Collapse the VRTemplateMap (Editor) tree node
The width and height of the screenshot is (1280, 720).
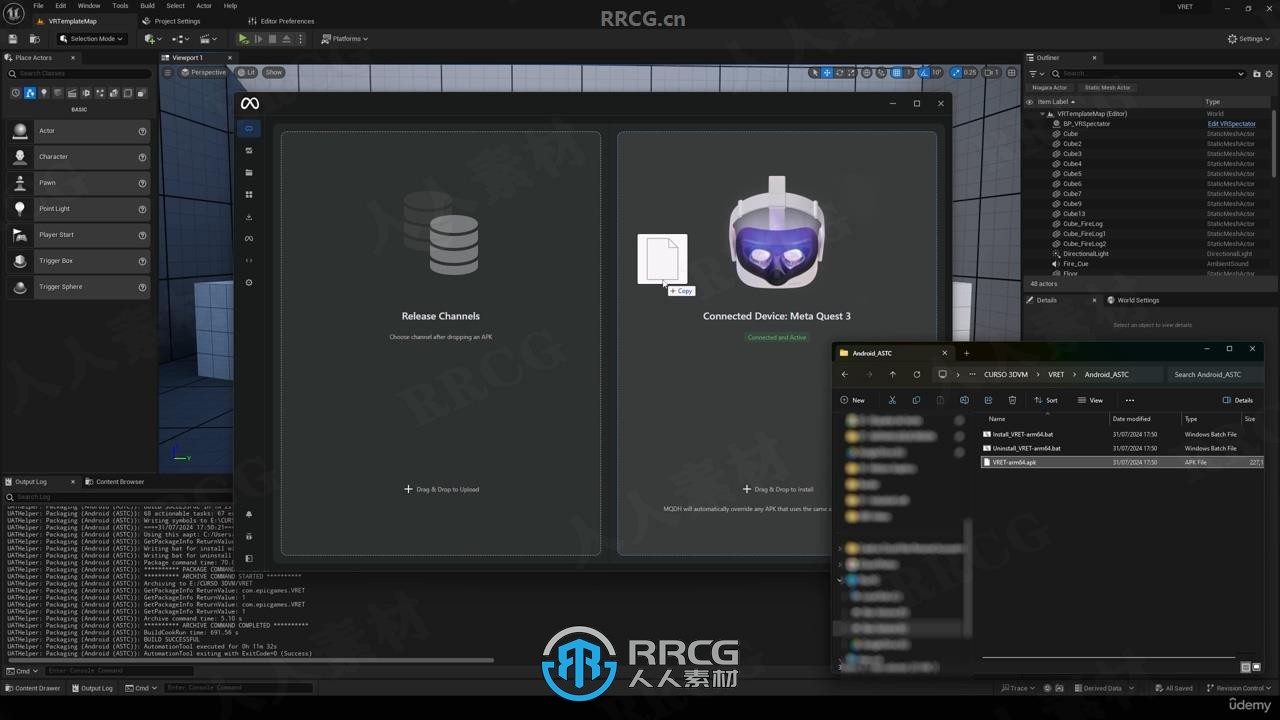click(1041, 114)
